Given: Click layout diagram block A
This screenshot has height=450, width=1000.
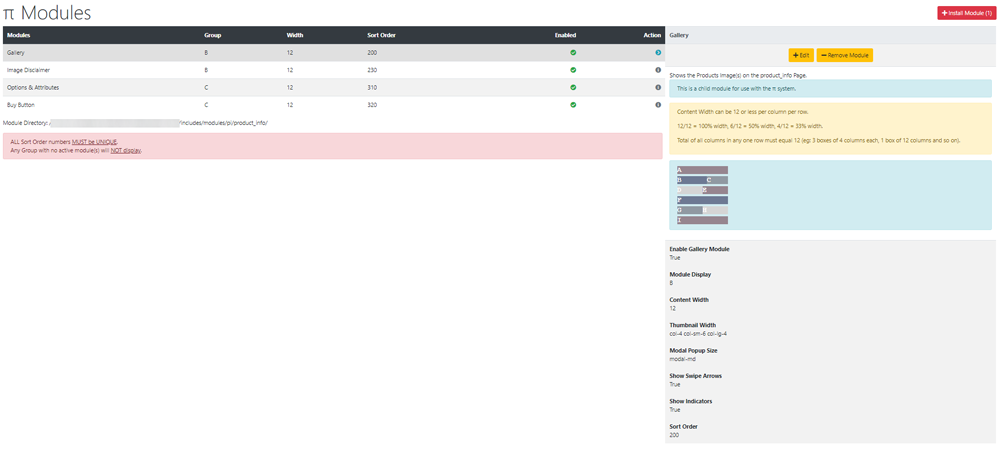Looking at the screenshot, I should [702, 170].
